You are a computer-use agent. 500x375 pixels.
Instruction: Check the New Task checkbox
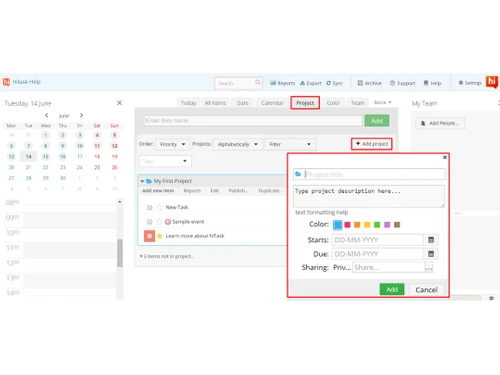pos(149,207)
